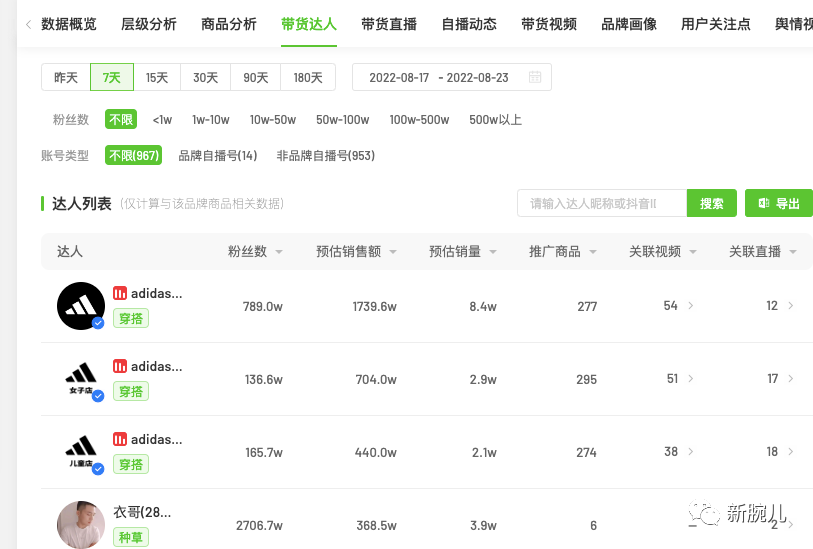
Task: Switch to 带货达人 tab
Action: click(309, 24)
